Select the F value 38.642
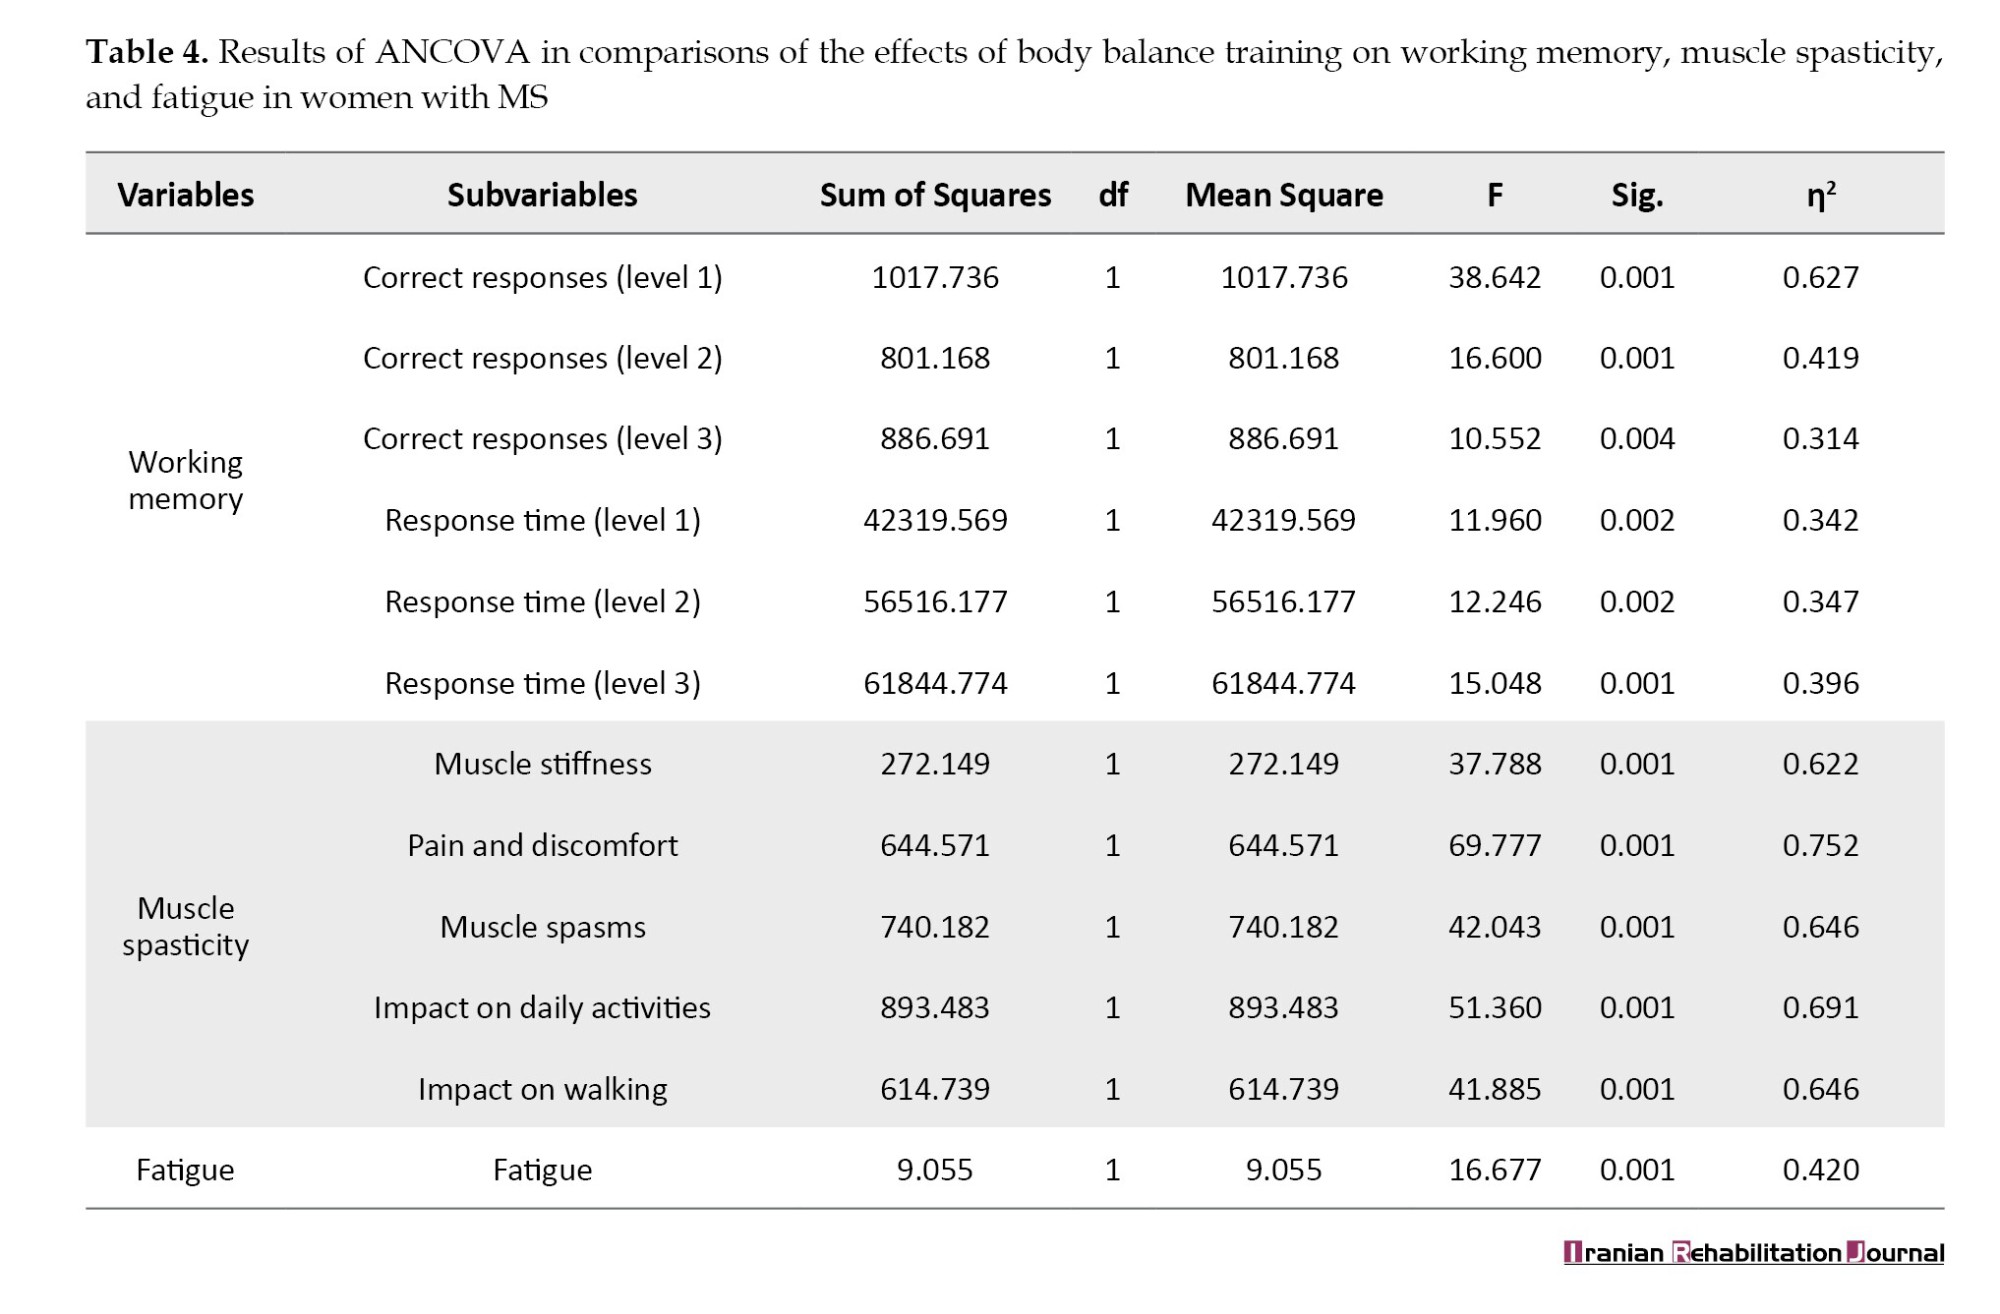The height and width of the screenshot is (1314, 2000). (1495, 277)
